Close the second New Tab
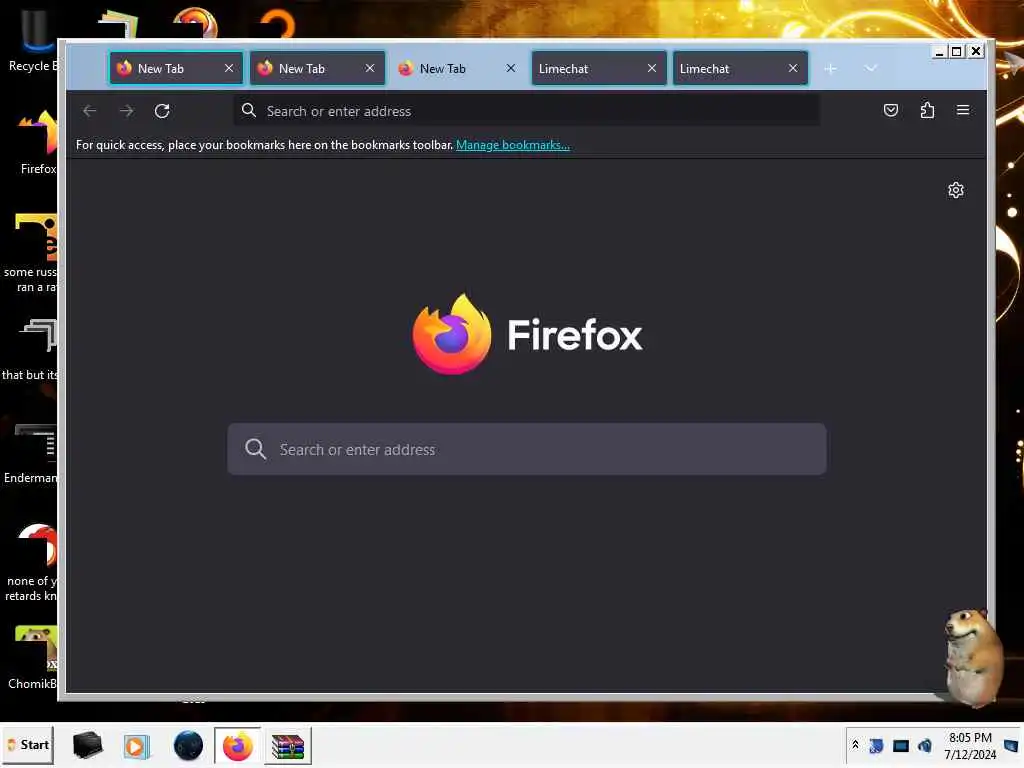This screenshot has height=768, width=1024. point(370,69)
